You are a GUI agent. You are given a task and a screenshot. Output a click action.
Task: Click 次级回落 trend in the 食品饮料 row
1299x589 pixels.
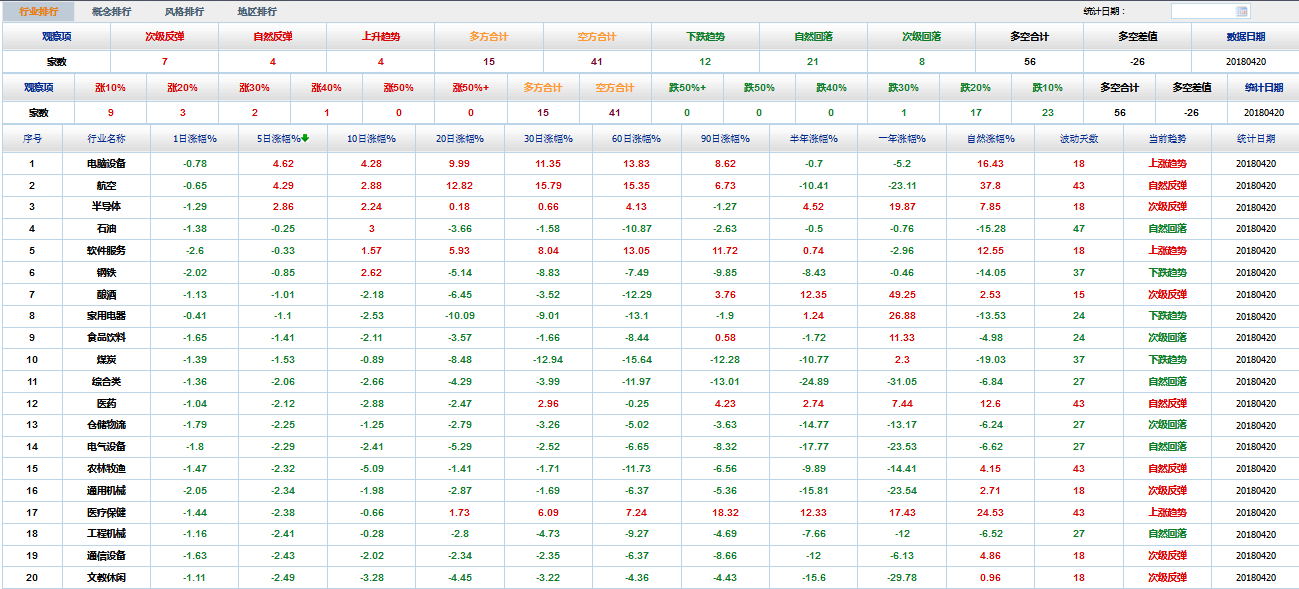click(1167, 338)
